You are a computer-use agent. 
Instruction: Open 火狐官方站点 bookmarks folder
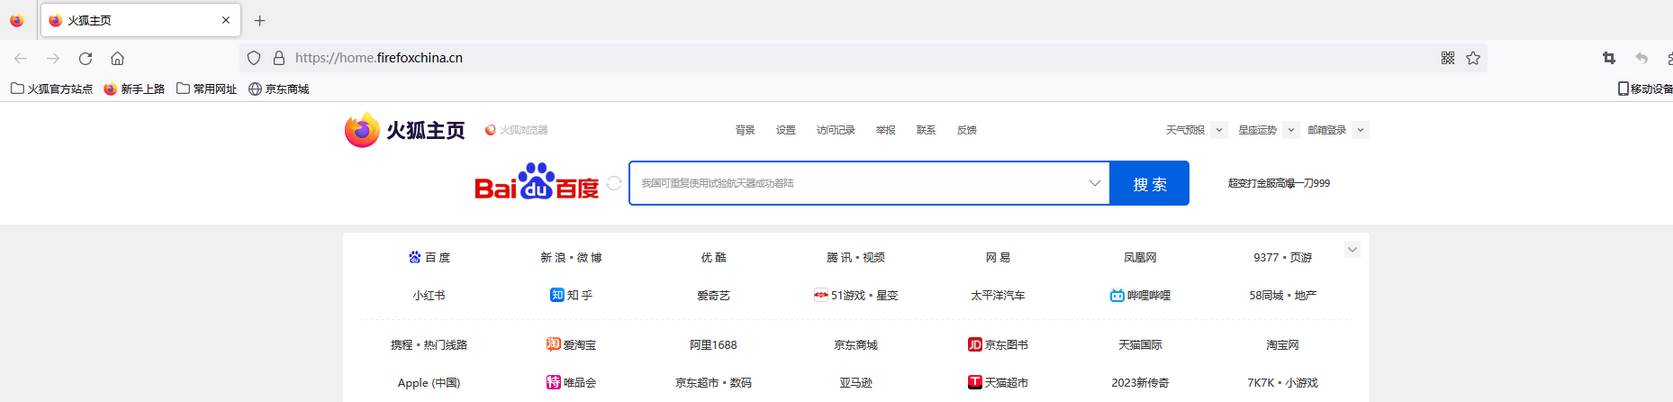tap(51, 89)
